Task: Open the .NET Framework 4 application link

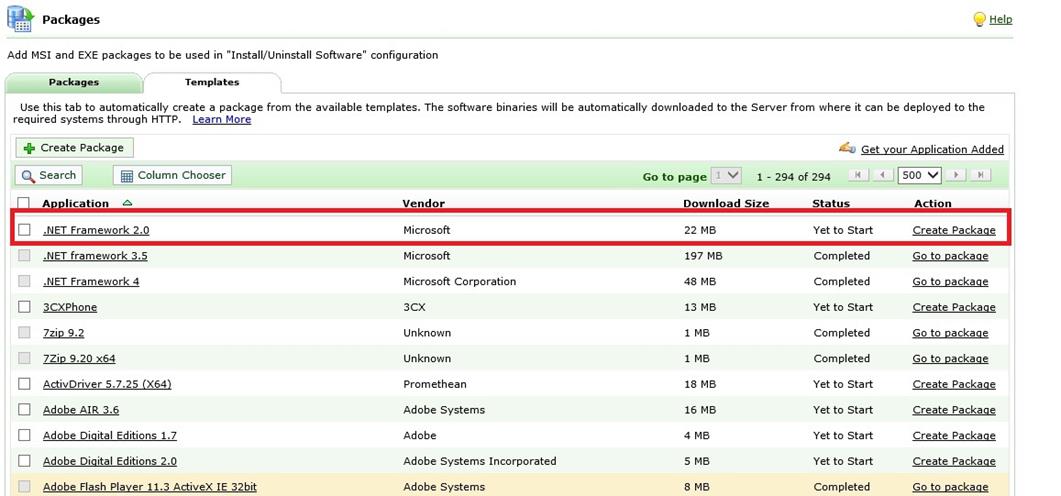Action: point(91,281)
